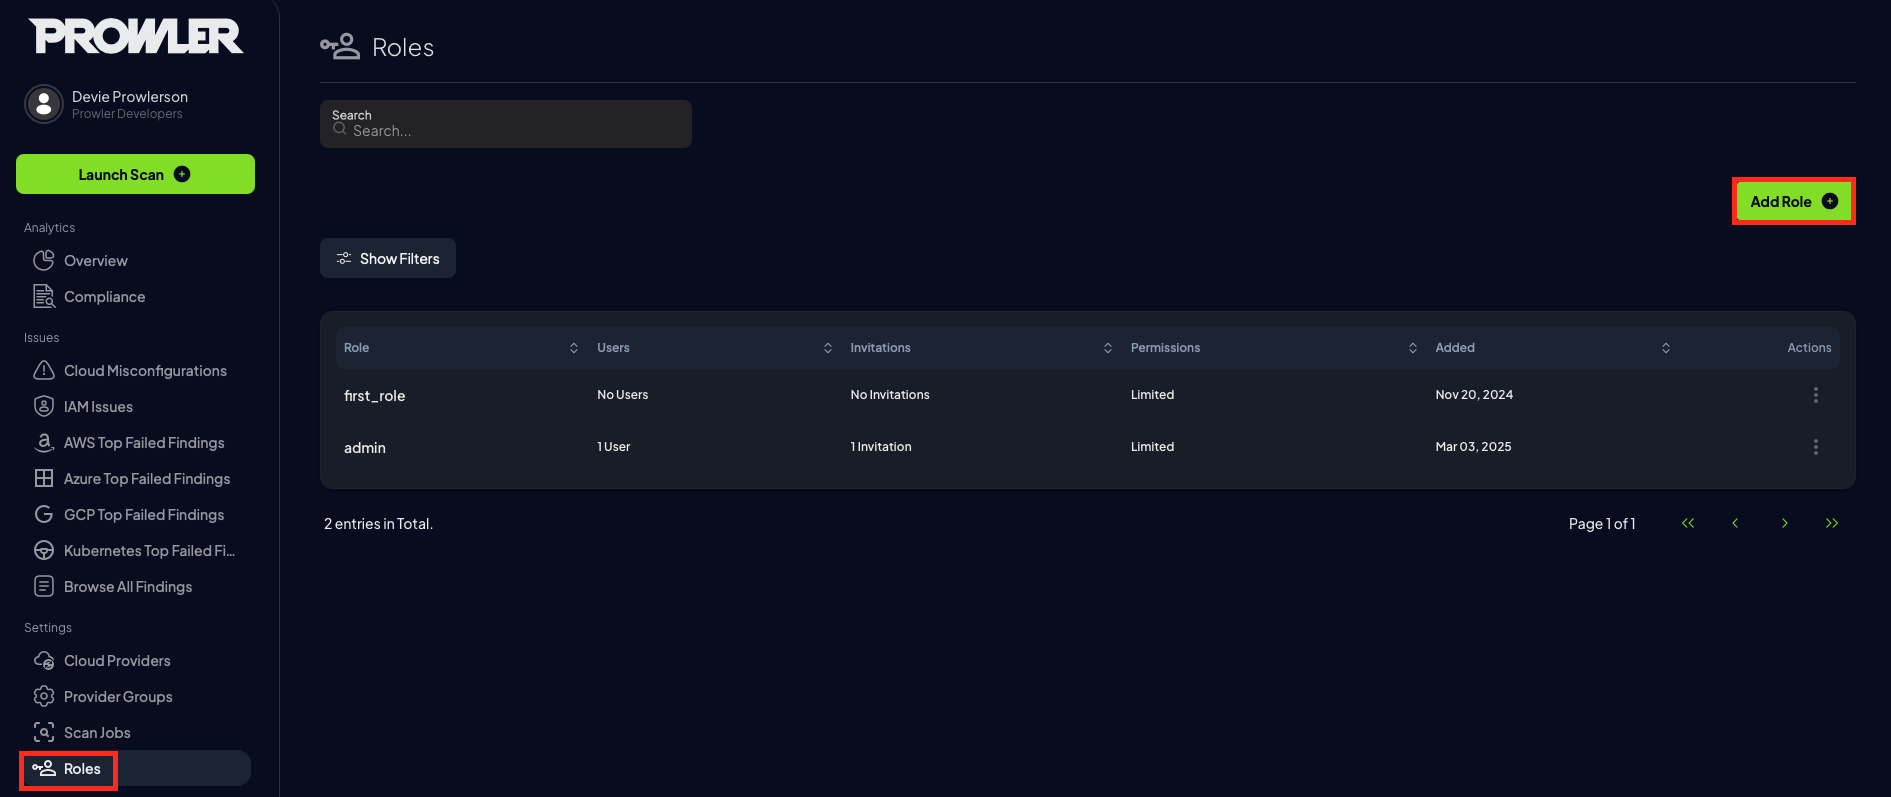This screenshot has height=797, width=1891.
Task: Sort table by Permissions column
Action: pyautogui.click(x=1413, y=348)
